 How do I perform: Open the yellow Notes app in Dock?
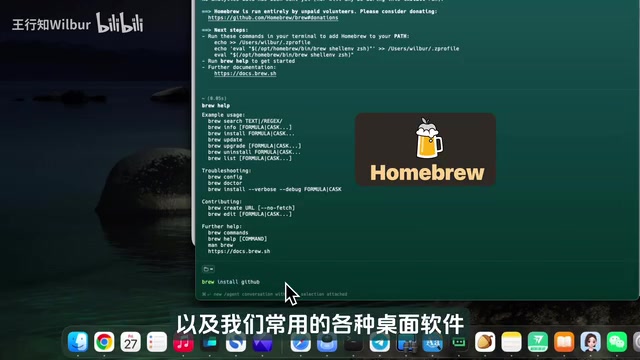tap(511, 342)
